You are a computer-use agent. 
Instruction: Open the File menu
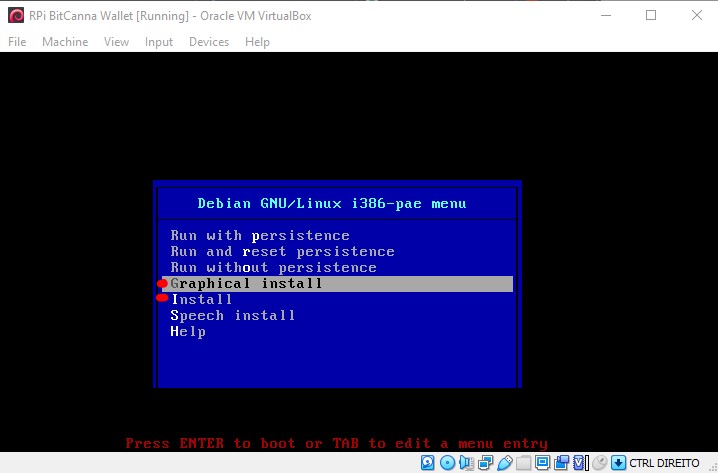pyautogui.click(x=17, y=42)
